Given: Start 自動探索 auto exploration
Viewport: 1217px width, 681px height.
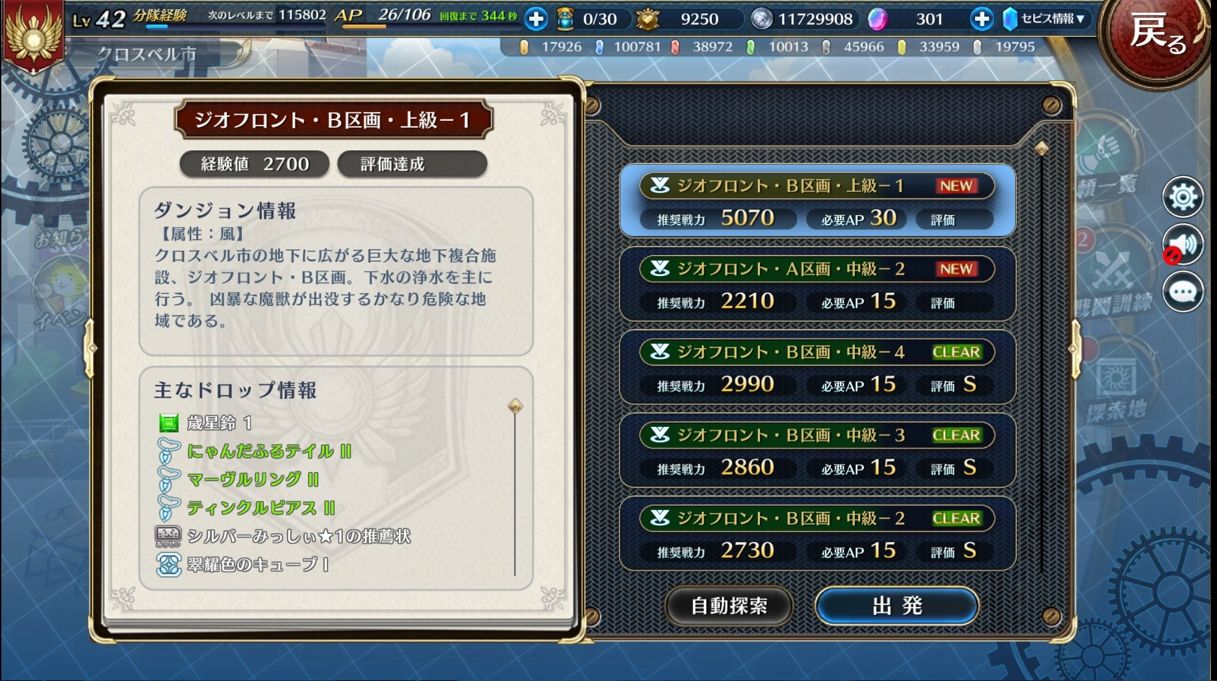Looking at the screenshot, I should 729,606.
